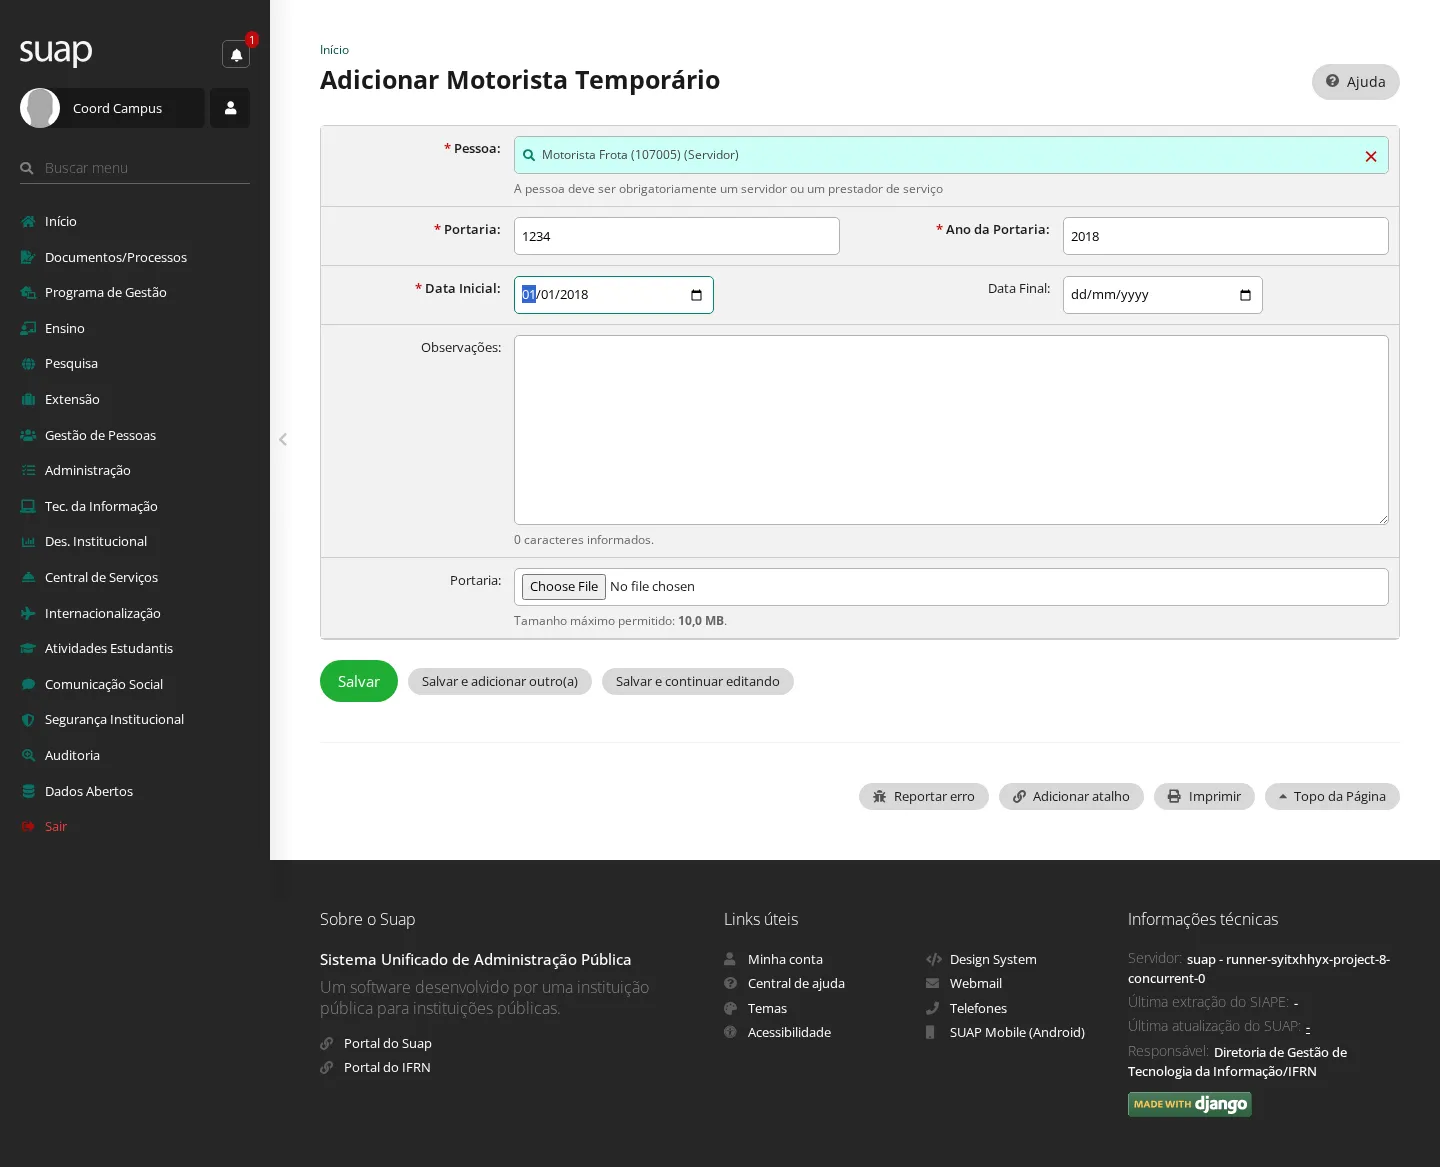Screen dimensions: 1440x1167
Task: Click the Atividades Estudantis graduation icon
Action: (x=28, y=648)
